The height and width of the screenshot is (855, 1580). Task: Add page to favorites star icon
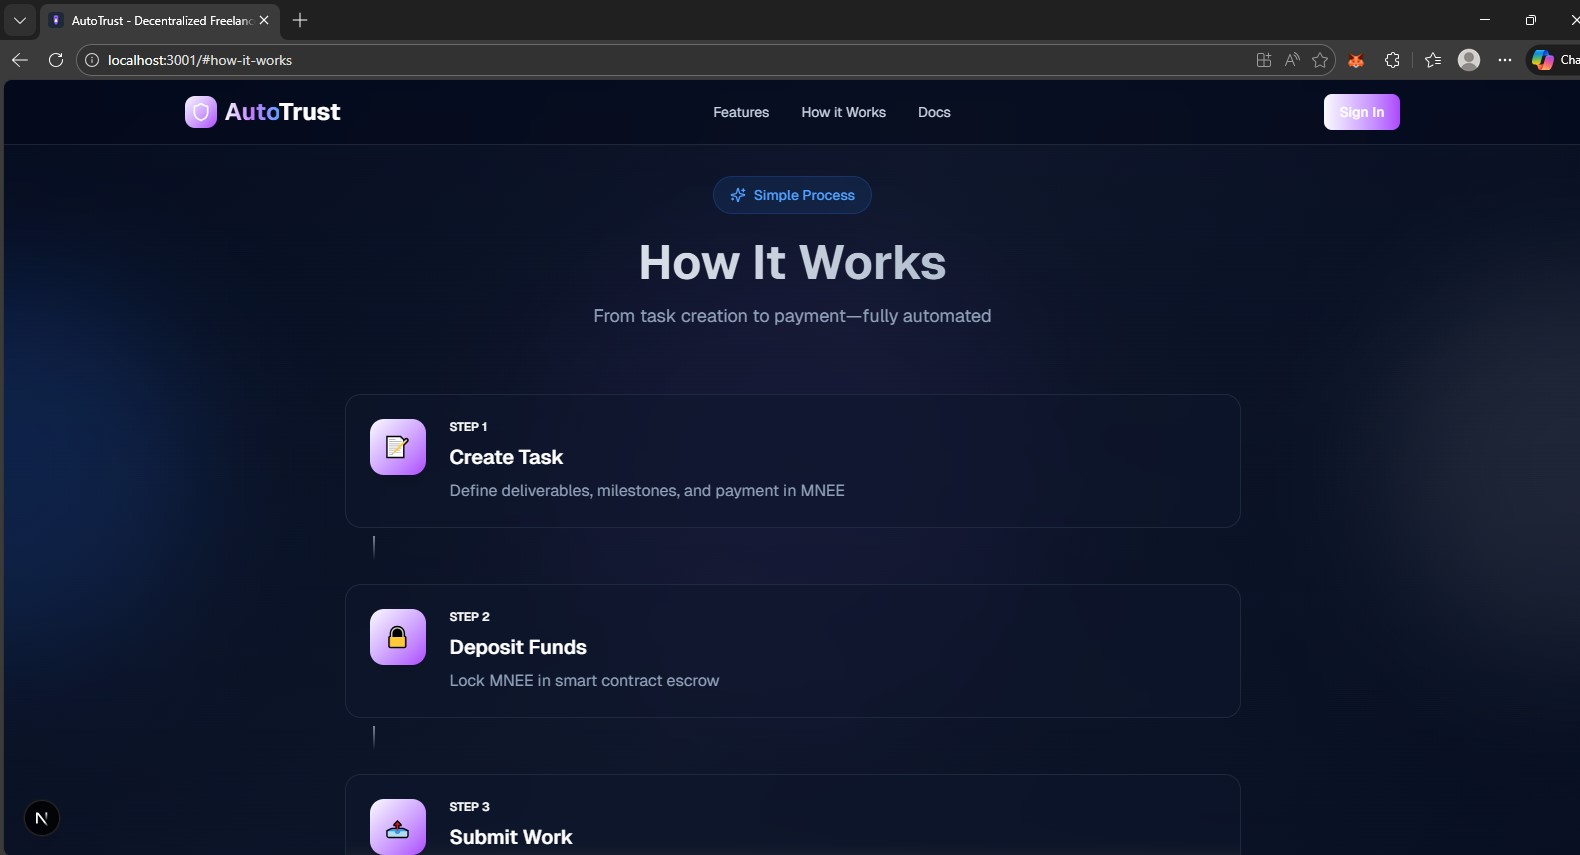click(x=1320, y=60)
